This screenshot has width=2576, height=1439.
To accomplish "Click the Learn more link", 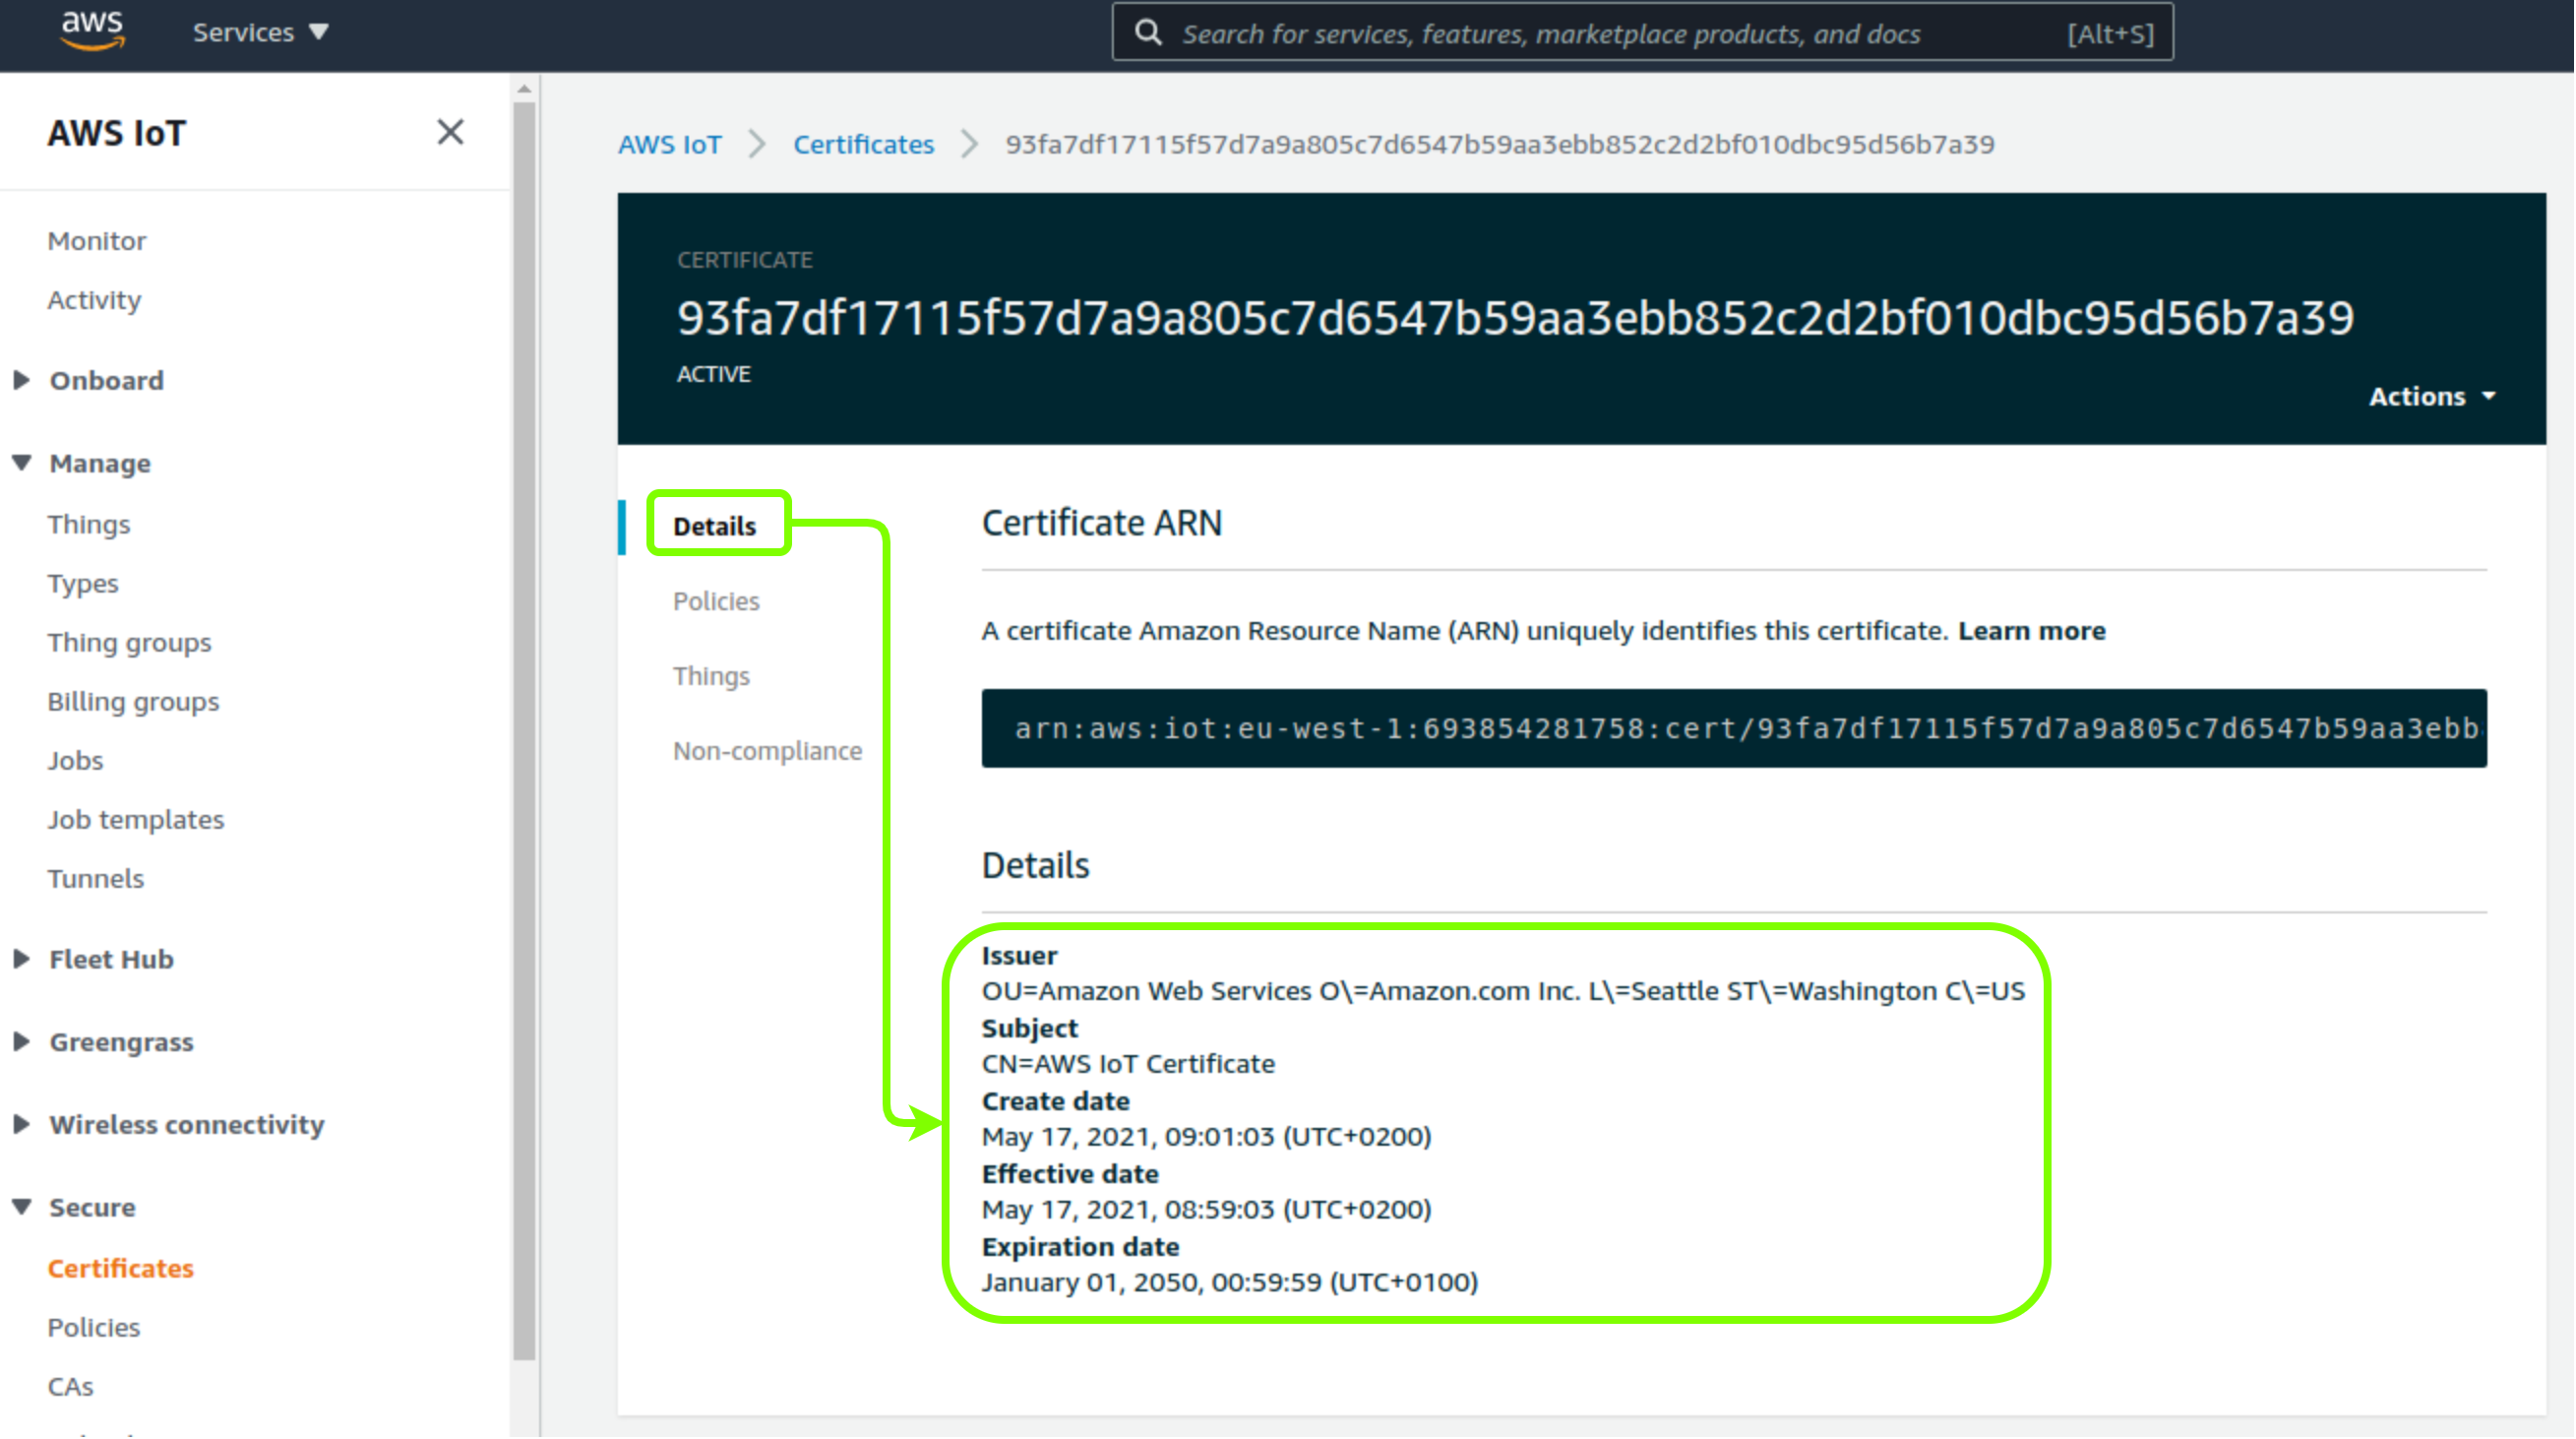I will click(x=2033, y=632).
